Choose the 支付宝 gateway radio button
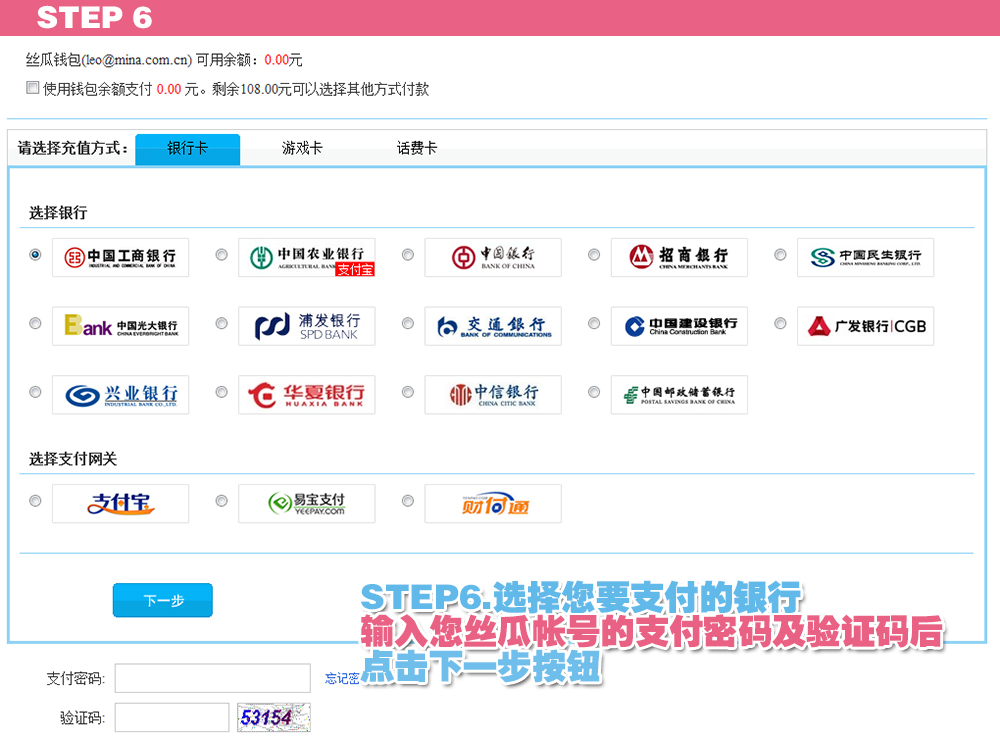 pyautogui.click(x=35, y=501)
